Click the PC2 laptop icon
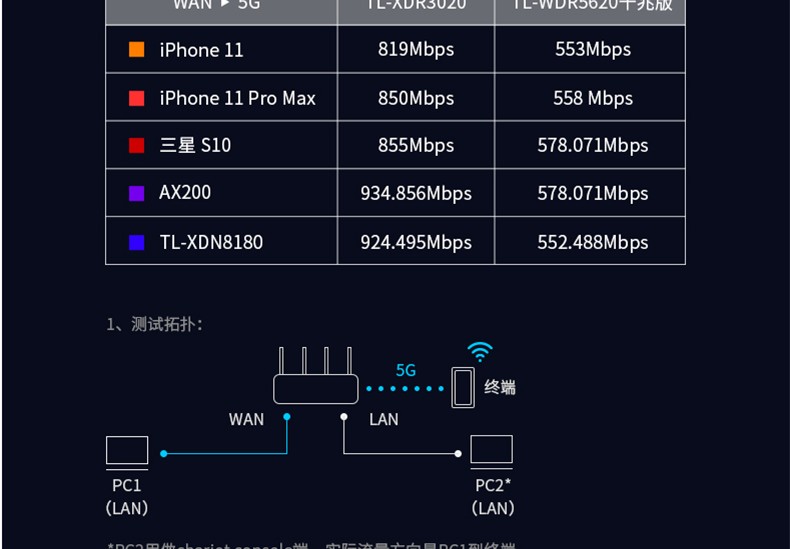This screenshot has height=549, width=790. 492,451
